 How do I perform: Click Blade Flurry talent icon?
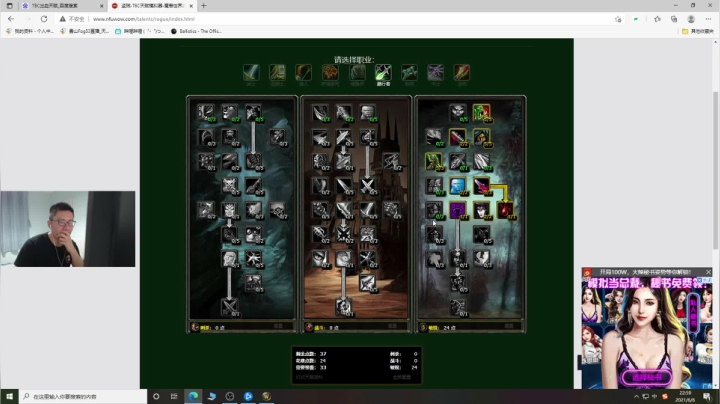pyautogui.click(x=343, y=210)
